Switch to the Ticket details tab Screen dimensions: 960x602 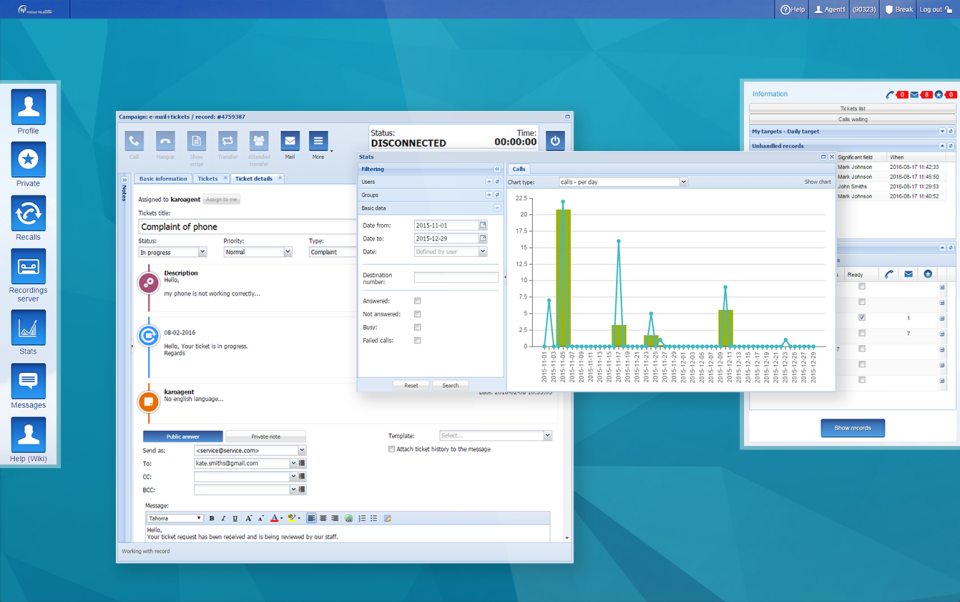click(253, 178)
